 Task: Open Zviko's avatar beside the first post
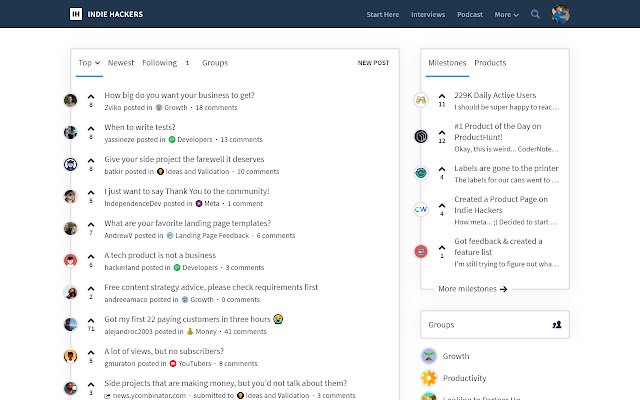(x=70, y=100)
